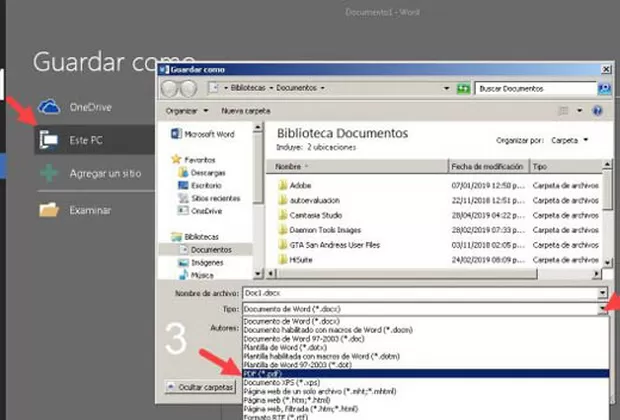Open the Adobe folder
Image resolution: width=620 pixels, height=420 pixels.
(x=295, y=185)
